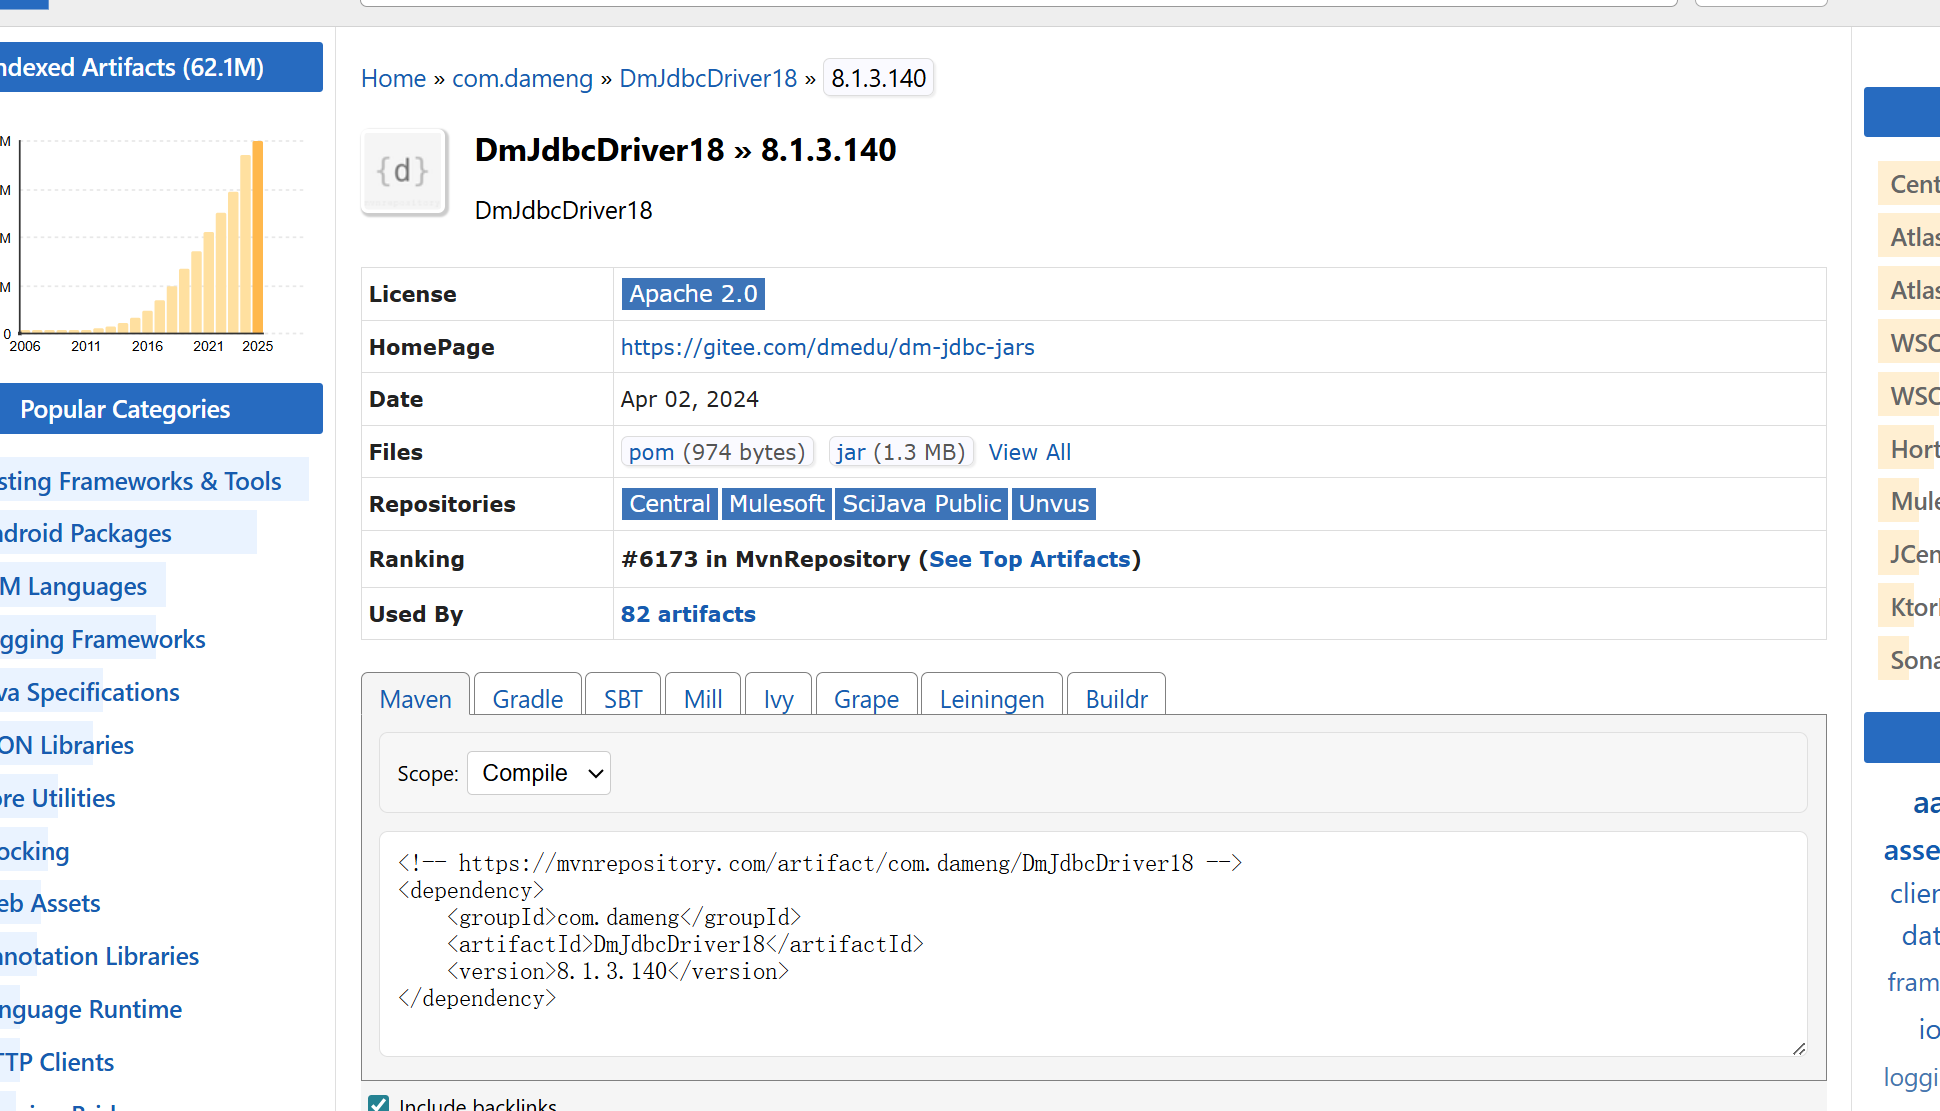
Task: Open the Scope Compile dropdown
Action: pos(538,773)
